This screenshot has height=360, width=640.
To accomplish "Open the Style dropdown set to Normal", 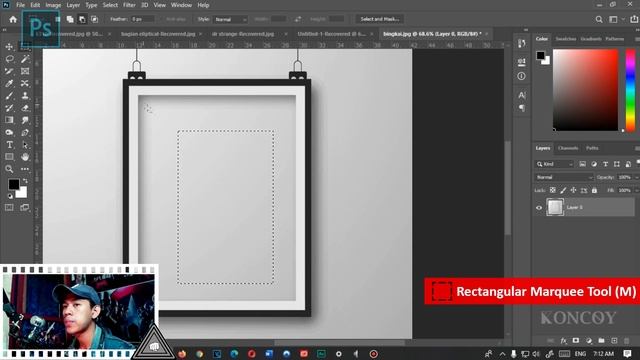I will [230, 19].
